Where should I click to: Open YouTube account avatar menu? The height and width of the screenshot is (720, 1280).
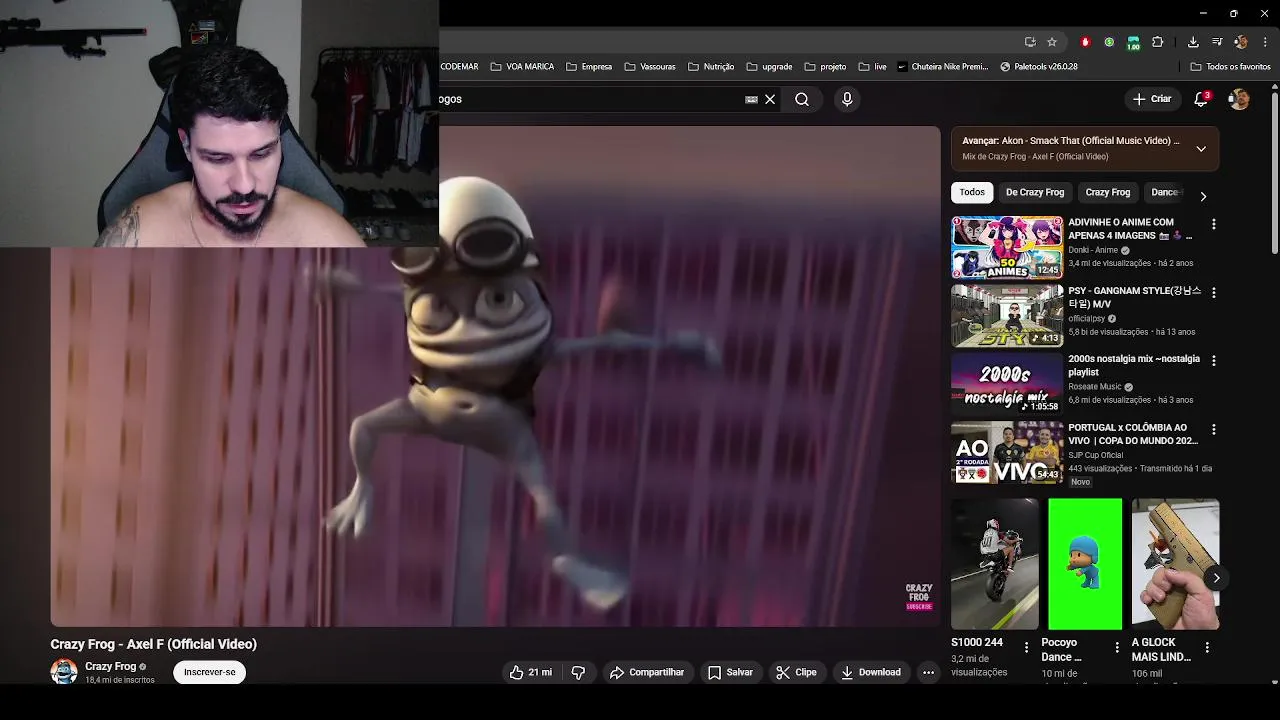1239,99
